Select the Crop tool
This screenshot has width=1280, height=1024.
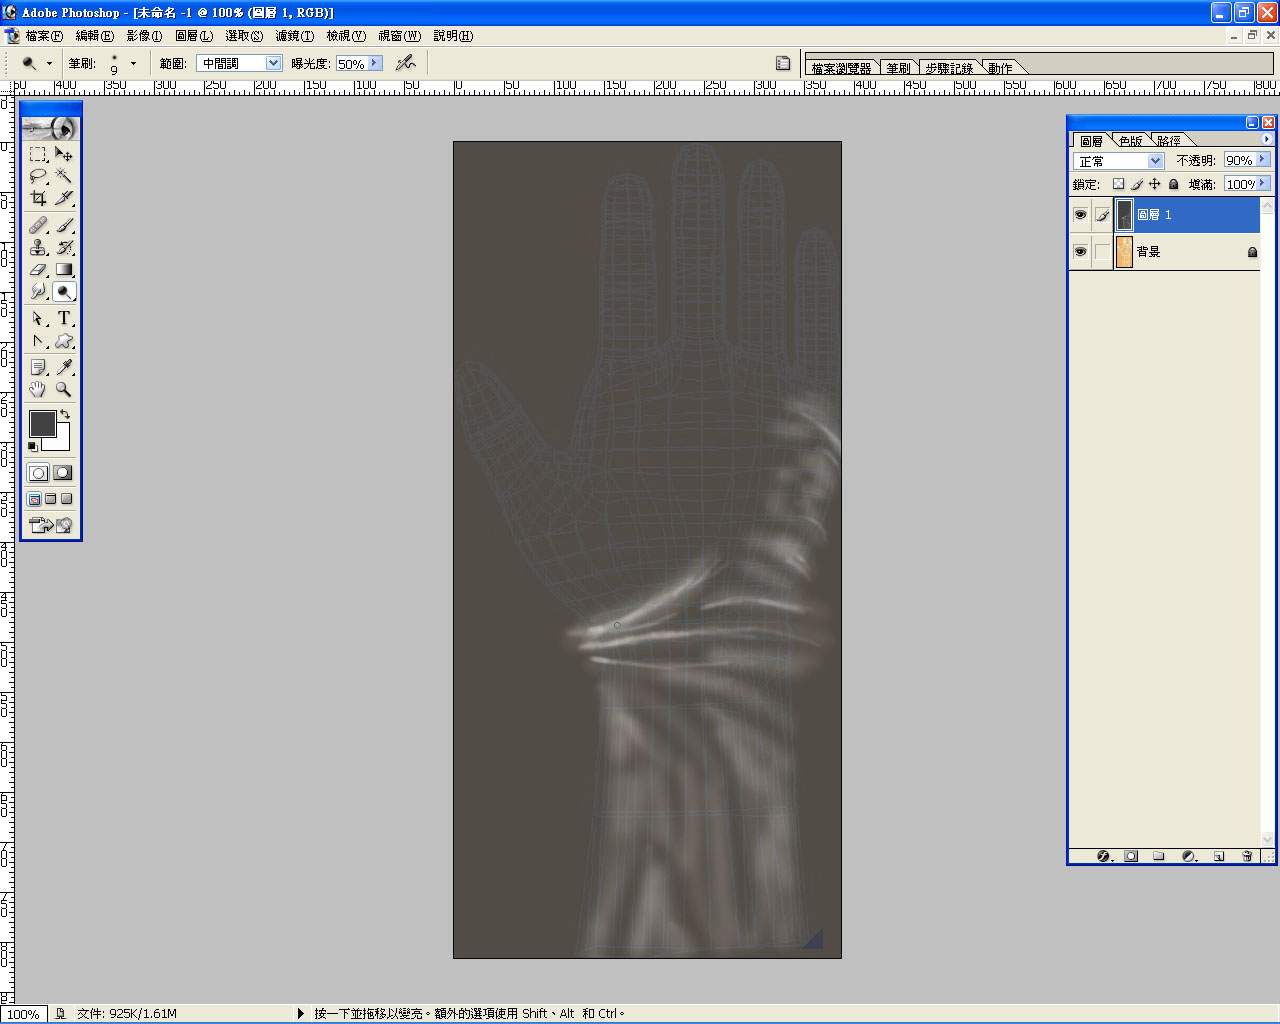tap(38, 198)
